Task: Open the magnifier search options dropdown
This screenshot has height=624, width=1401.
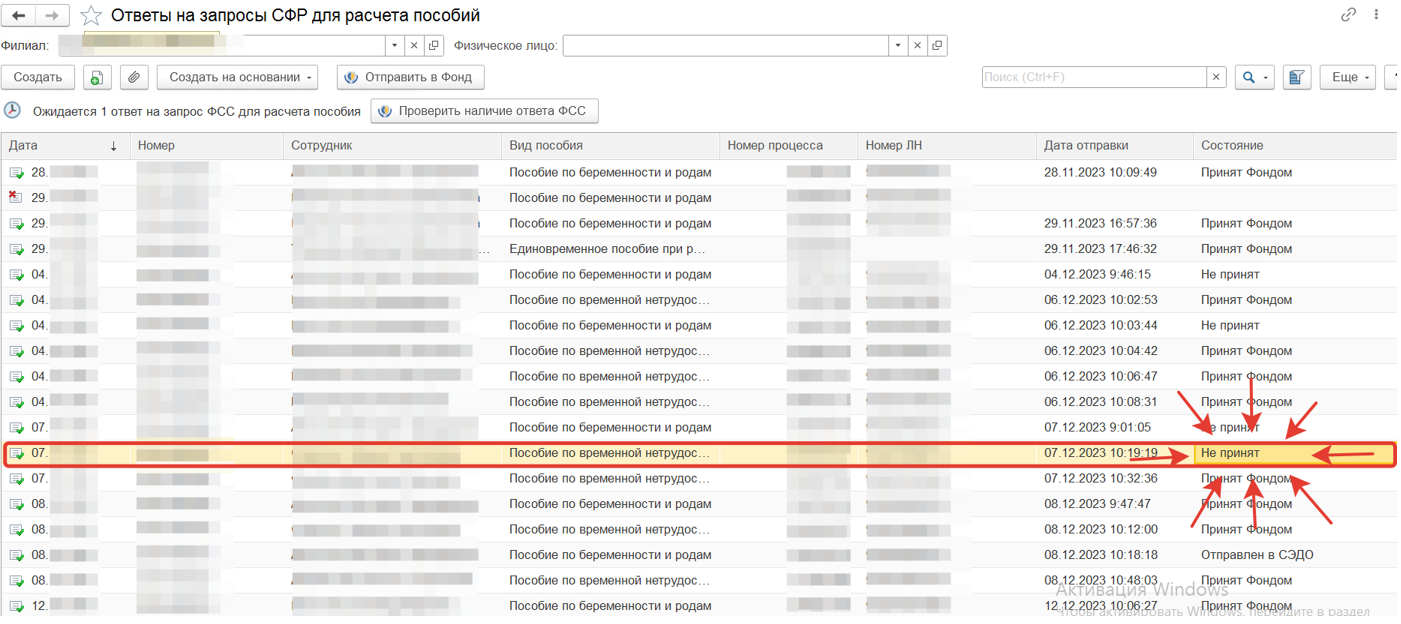Action: coord(1254,78)
